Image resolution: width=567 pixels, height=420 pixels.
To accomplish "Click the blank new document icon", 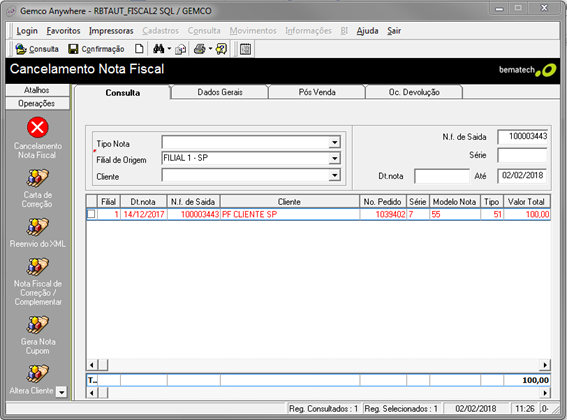I will (x=139, y=49).
